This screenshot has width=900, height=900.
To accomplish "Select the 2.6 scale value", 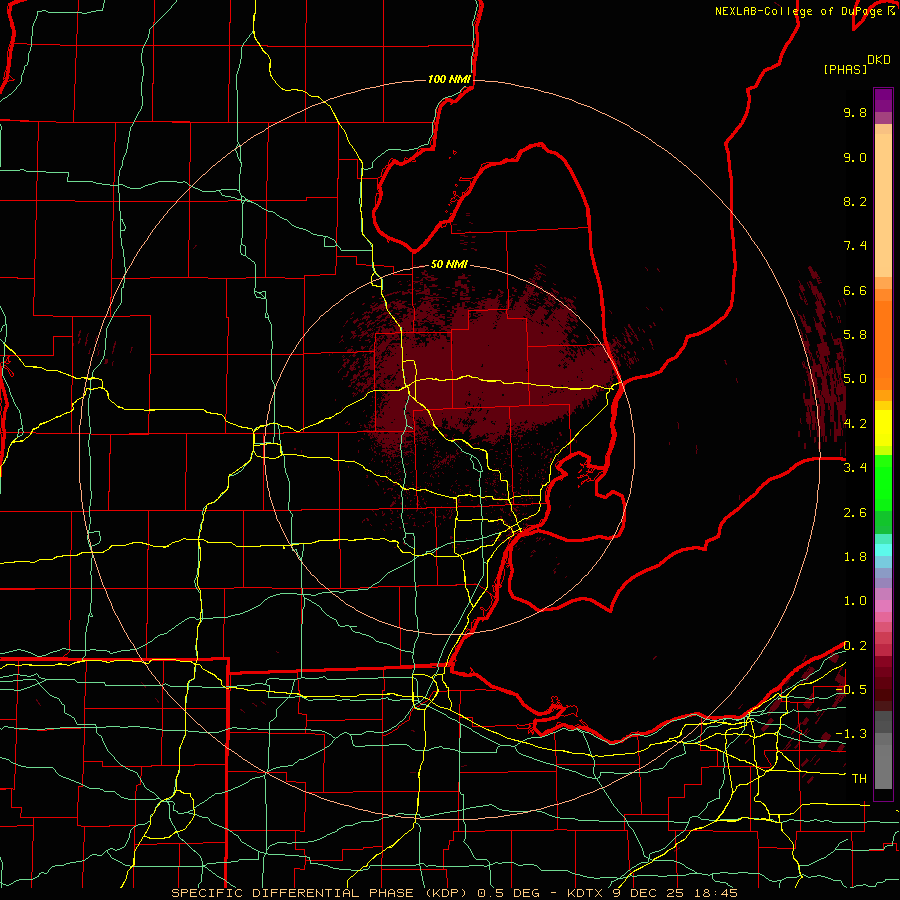I will coord(855,513).
